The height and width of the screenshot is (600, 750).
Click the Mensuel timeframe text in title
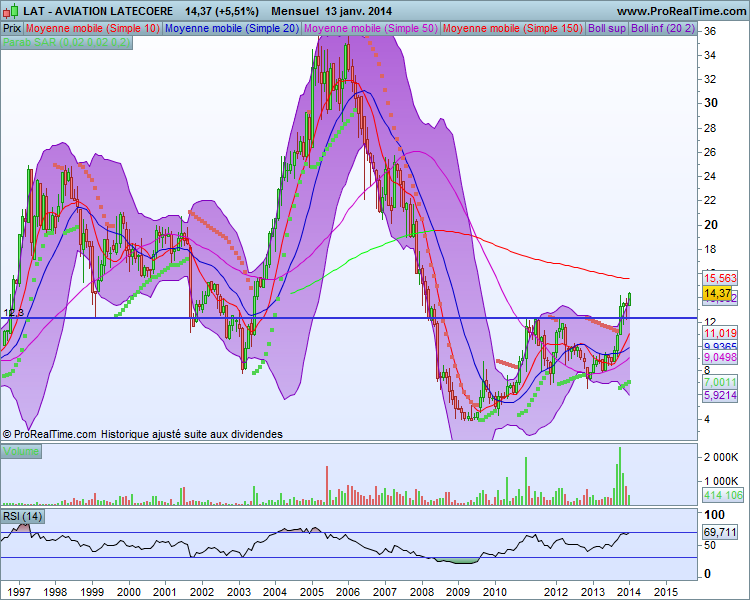click(x=295, y=11)
